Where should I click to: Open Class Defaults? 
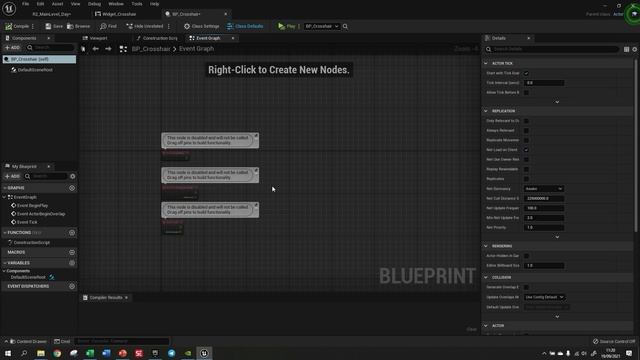pos(245,26)
